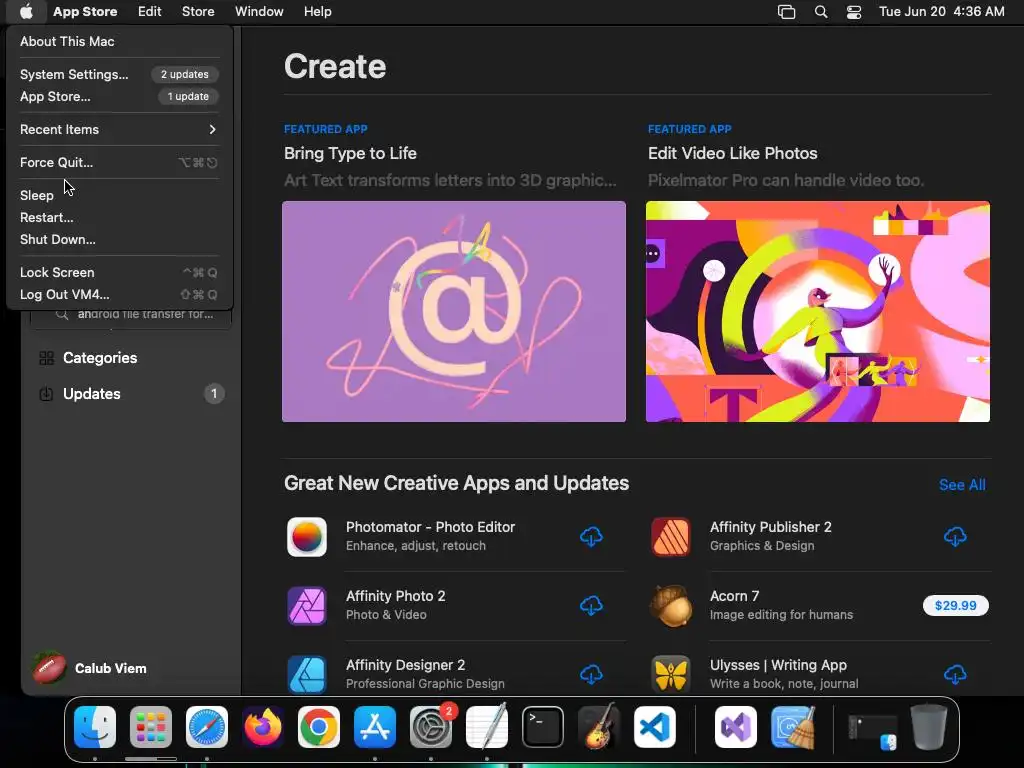Choose Sleep from the Apple menu
Screen dimensions: 1024x768
(x=119, y=195)
